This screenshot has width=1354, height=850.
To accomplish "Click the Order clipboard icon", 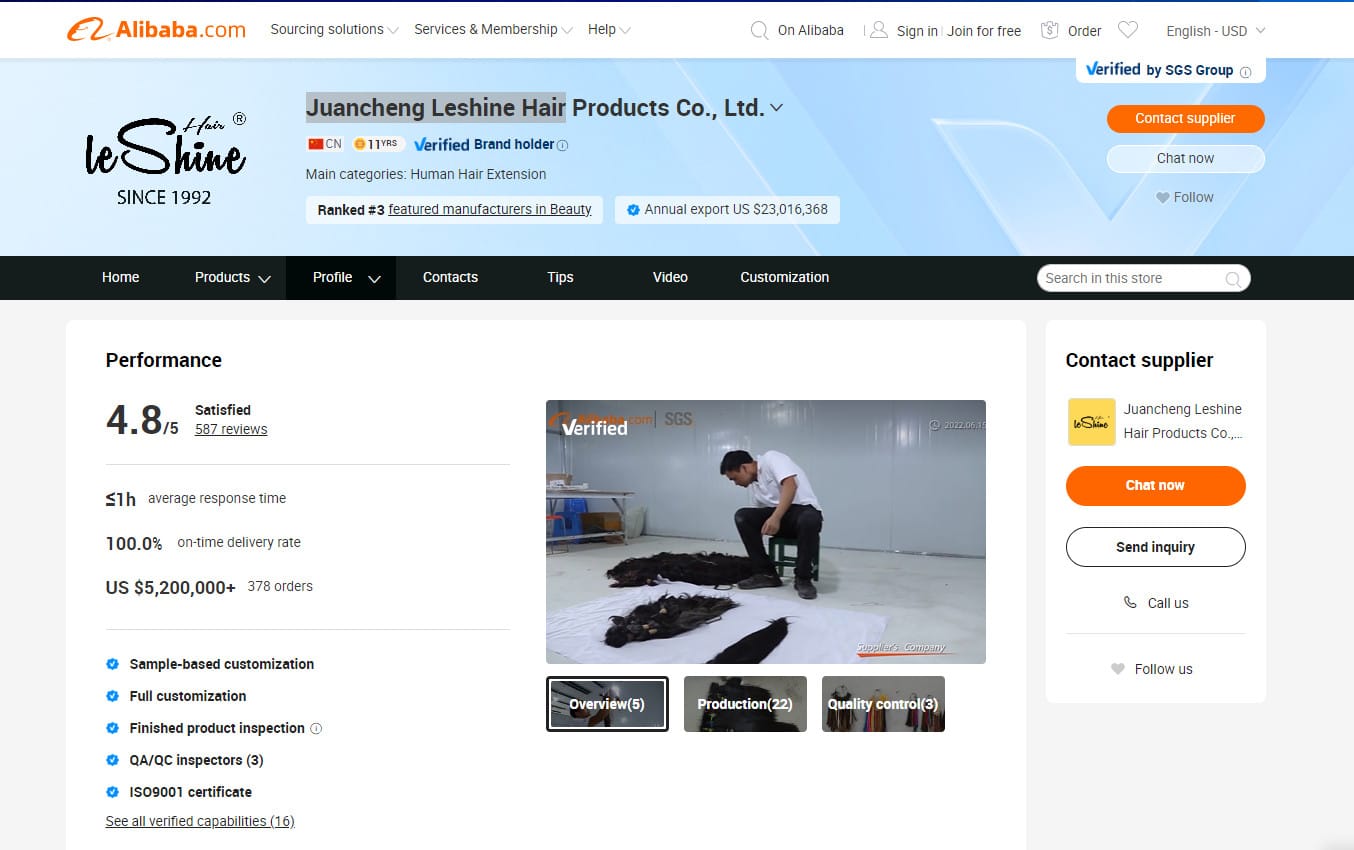I will point(1049,30).
